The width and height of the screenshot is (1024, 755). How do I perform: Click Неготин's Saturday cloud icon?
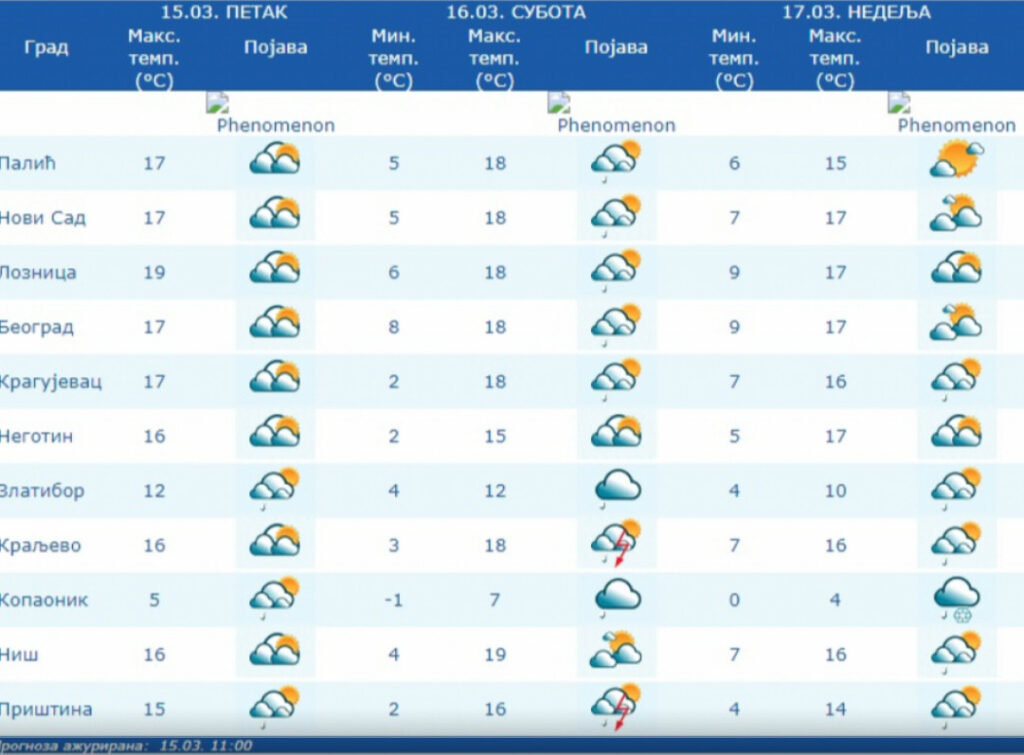616,433
